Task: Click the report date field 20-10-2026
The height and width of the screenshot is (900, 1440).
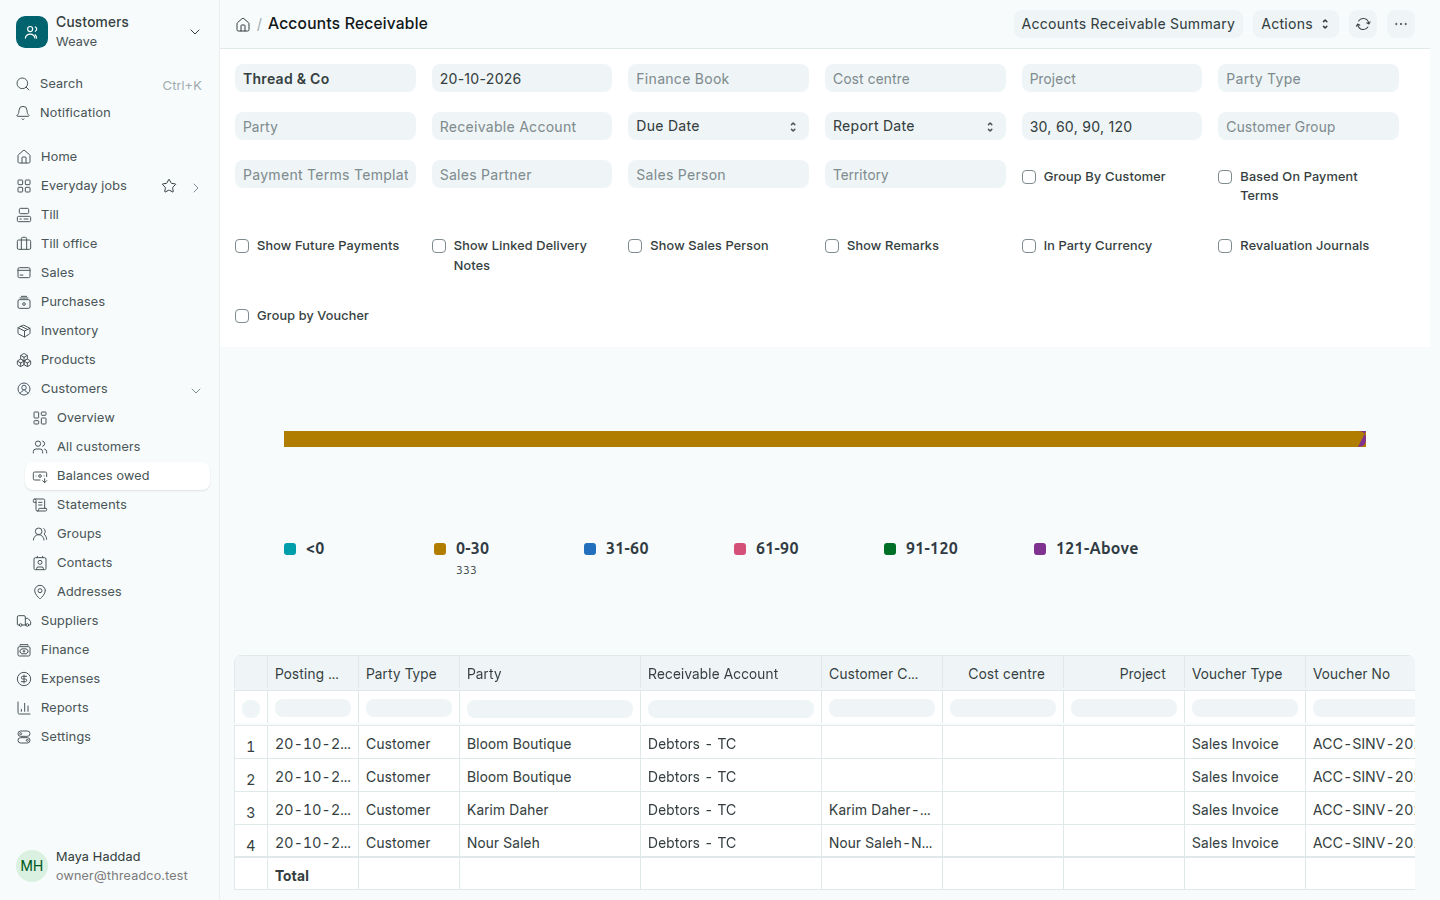Action: point(522,78)
